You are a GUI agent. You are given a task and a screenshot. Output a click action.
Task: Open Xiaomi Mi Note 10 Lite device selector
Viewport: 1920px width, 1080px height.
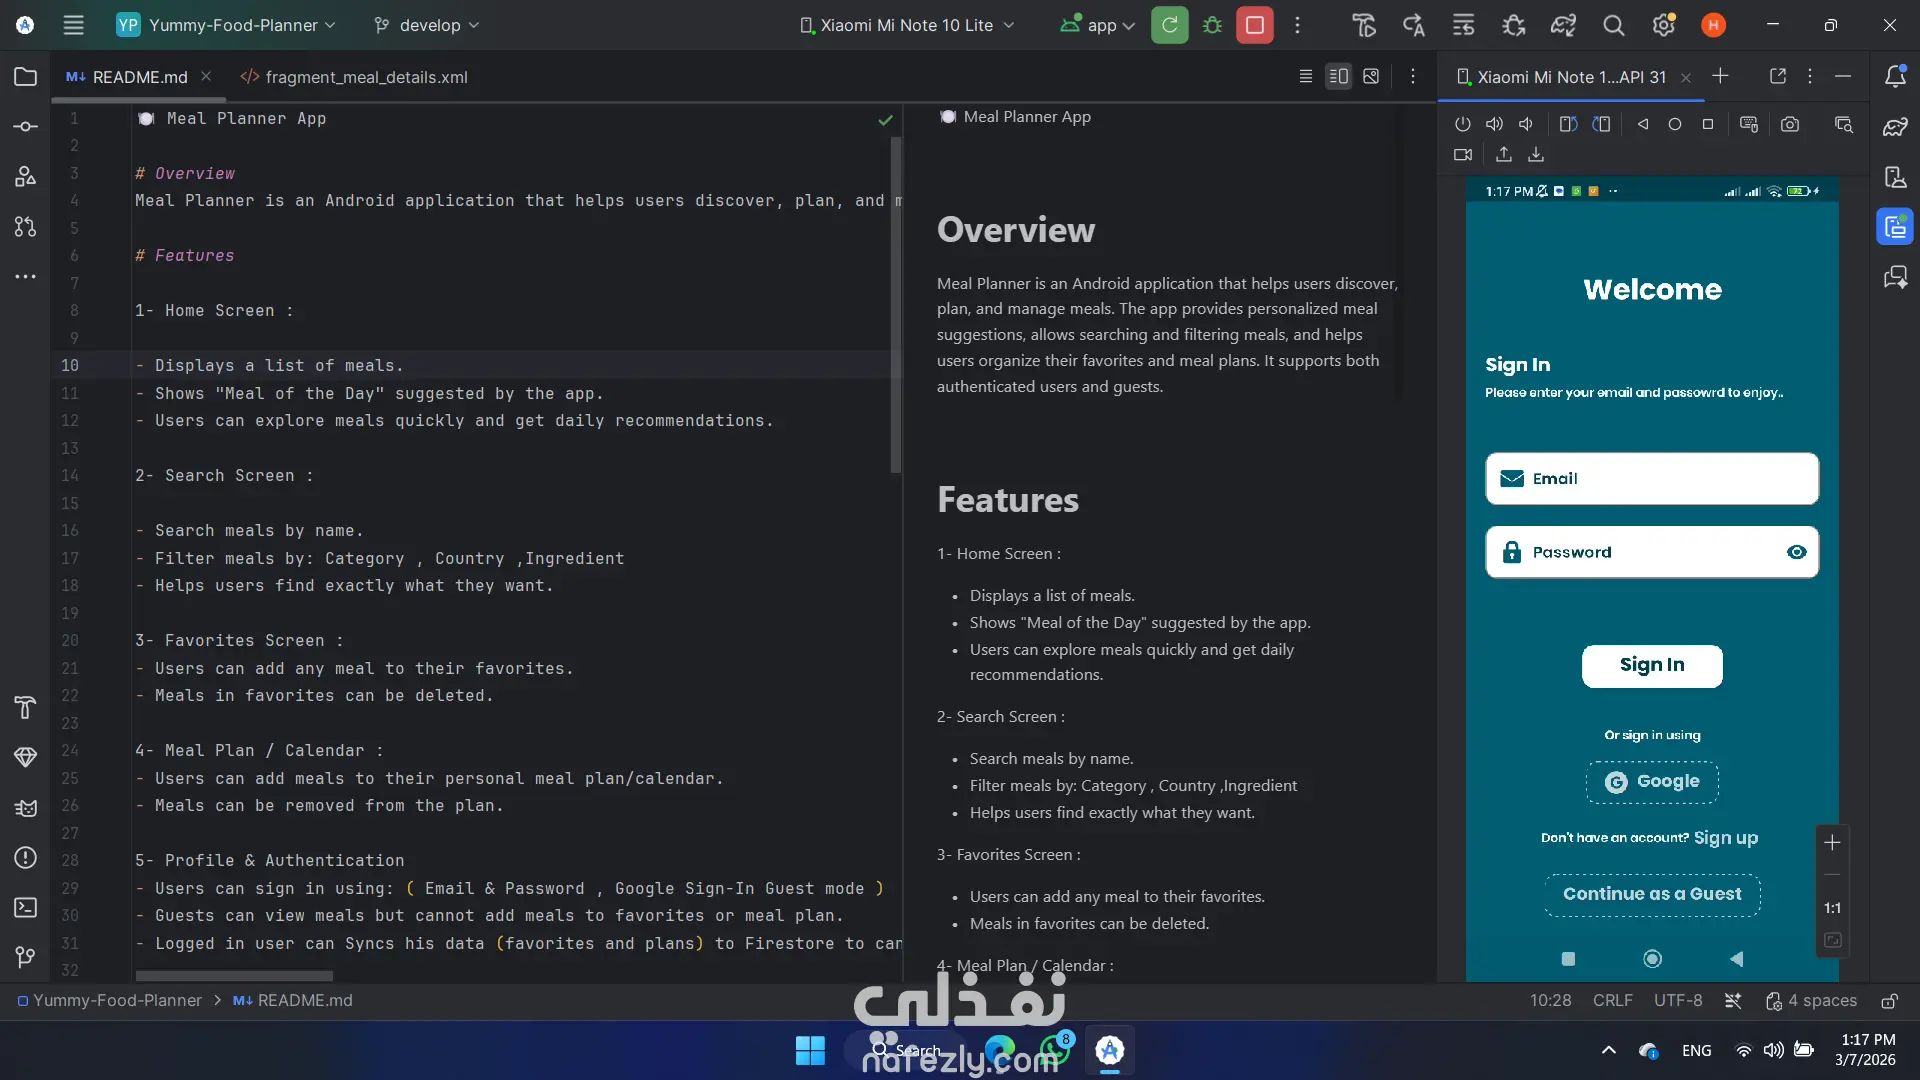(907, 25)
